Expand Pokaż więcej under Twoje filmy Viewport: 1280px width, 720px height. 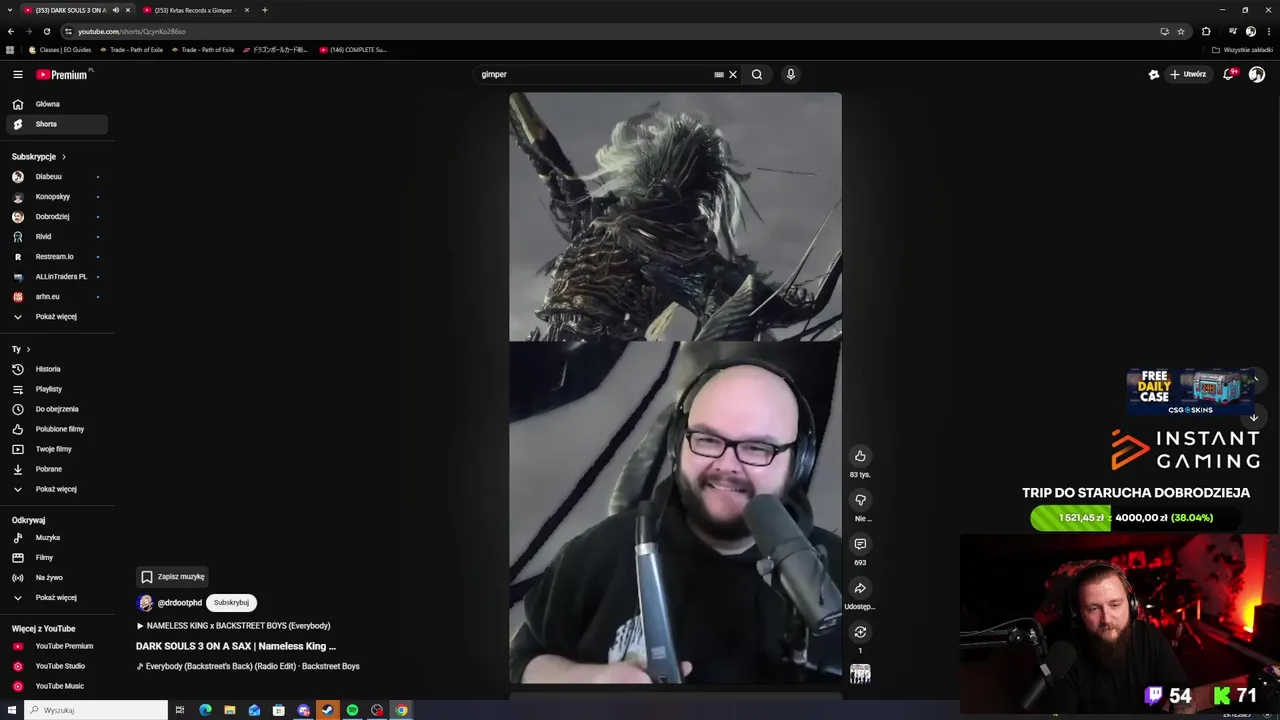[57, 489]
